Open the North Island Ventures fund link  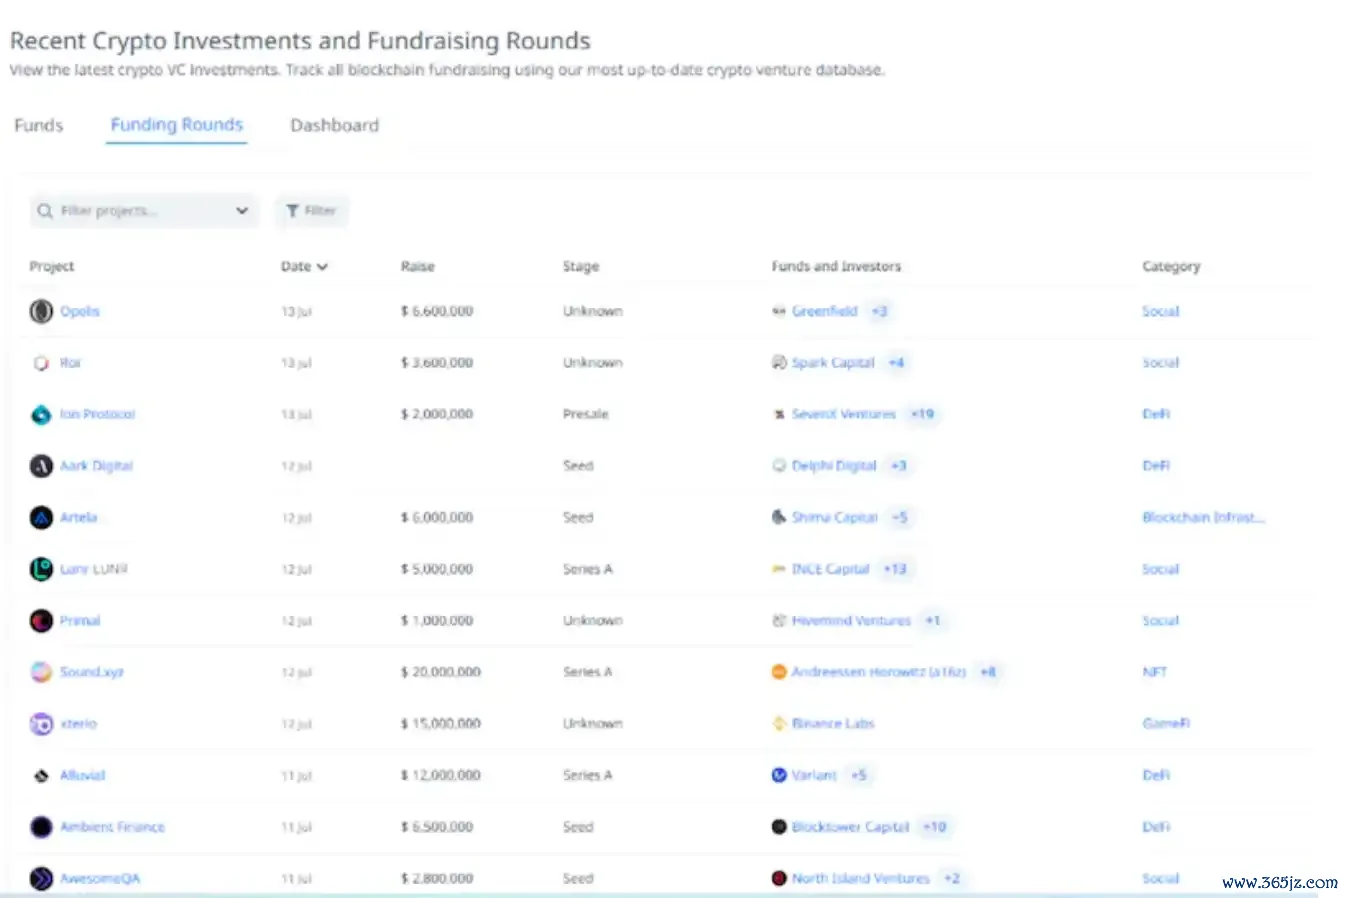(861, 879)
